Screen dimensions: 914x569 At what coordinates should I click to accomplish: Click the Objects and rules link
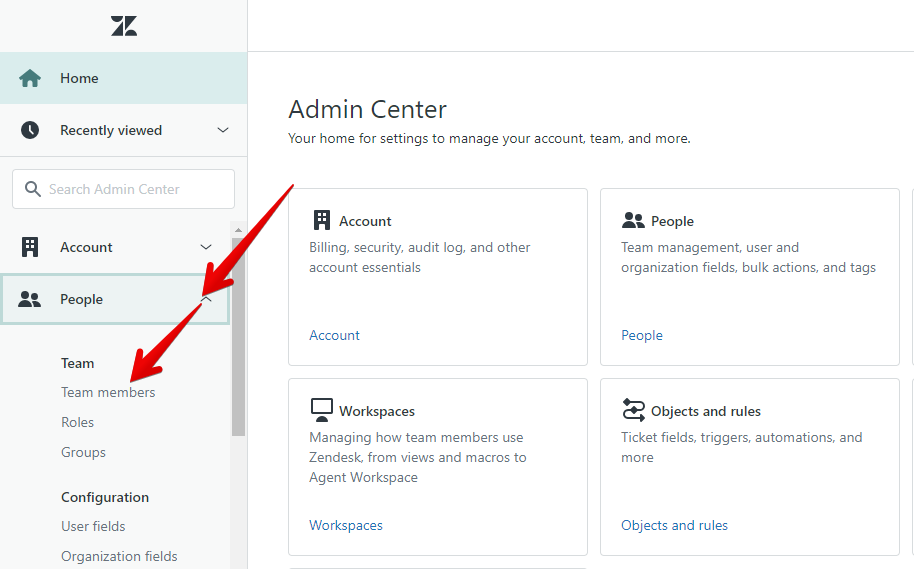click(674, 525)
